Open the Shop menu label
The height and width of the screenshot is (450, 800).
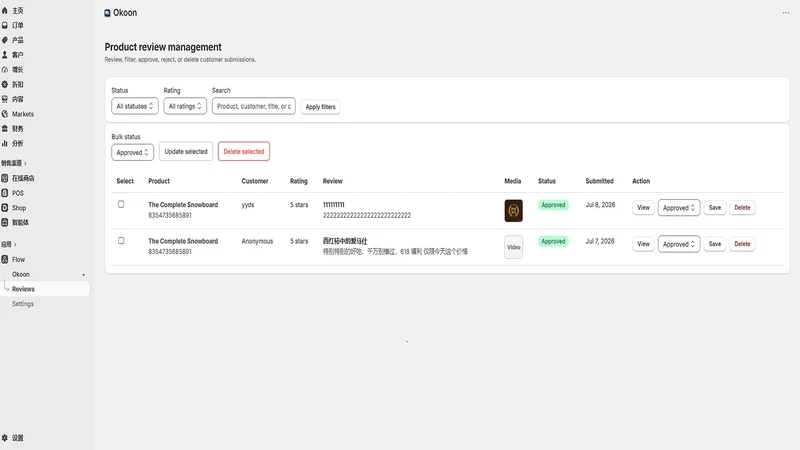(x=19, y=208)
